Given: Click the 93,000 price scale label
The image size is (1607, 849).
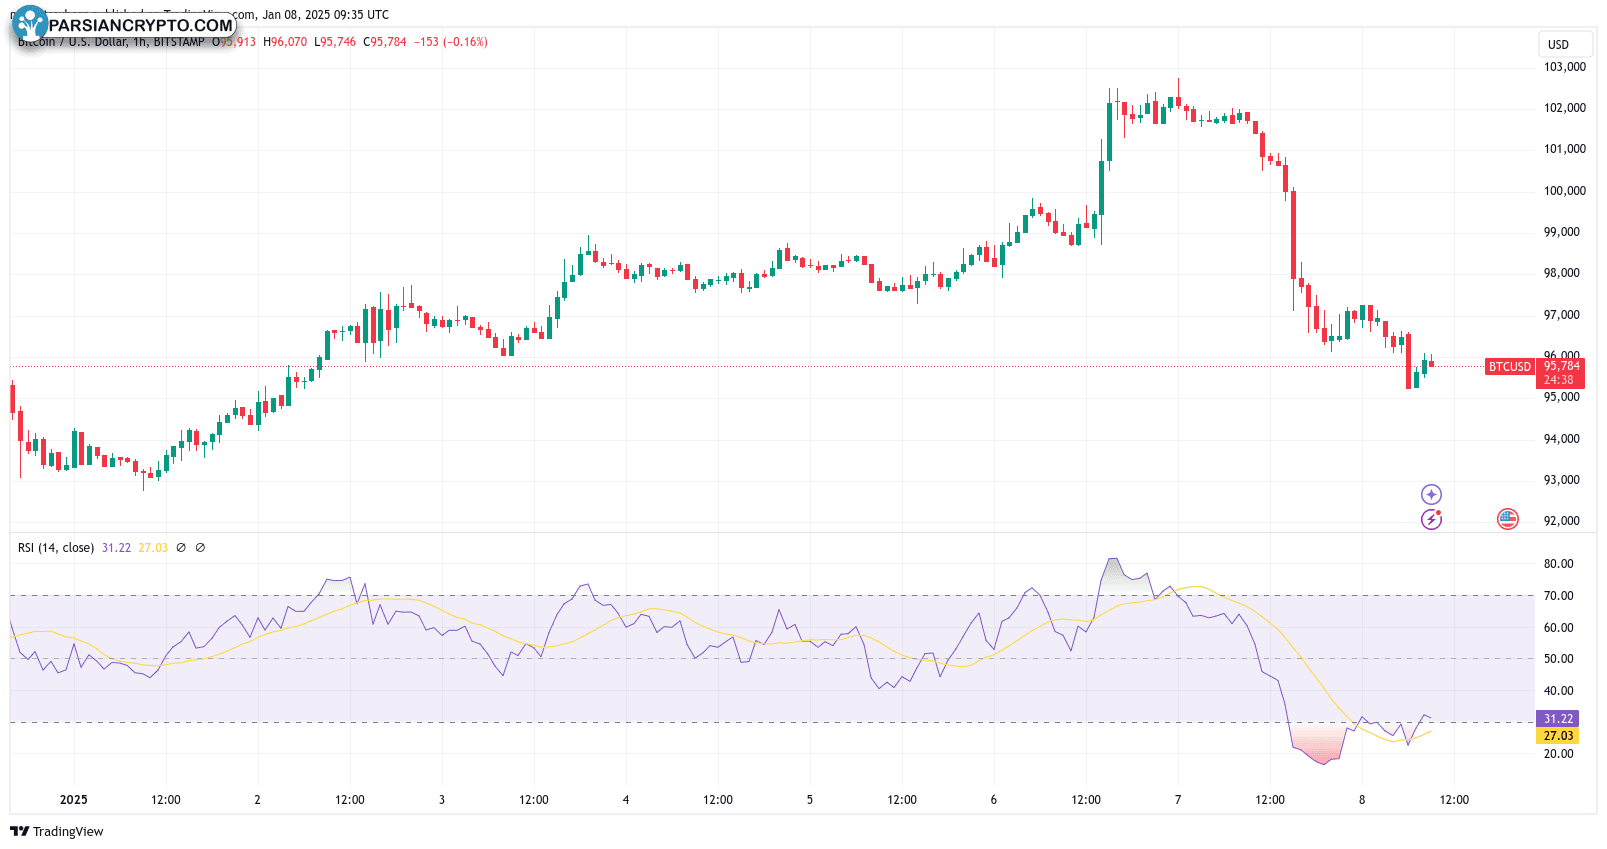Looking at the screenshot, I should (x=1562, y=480).
